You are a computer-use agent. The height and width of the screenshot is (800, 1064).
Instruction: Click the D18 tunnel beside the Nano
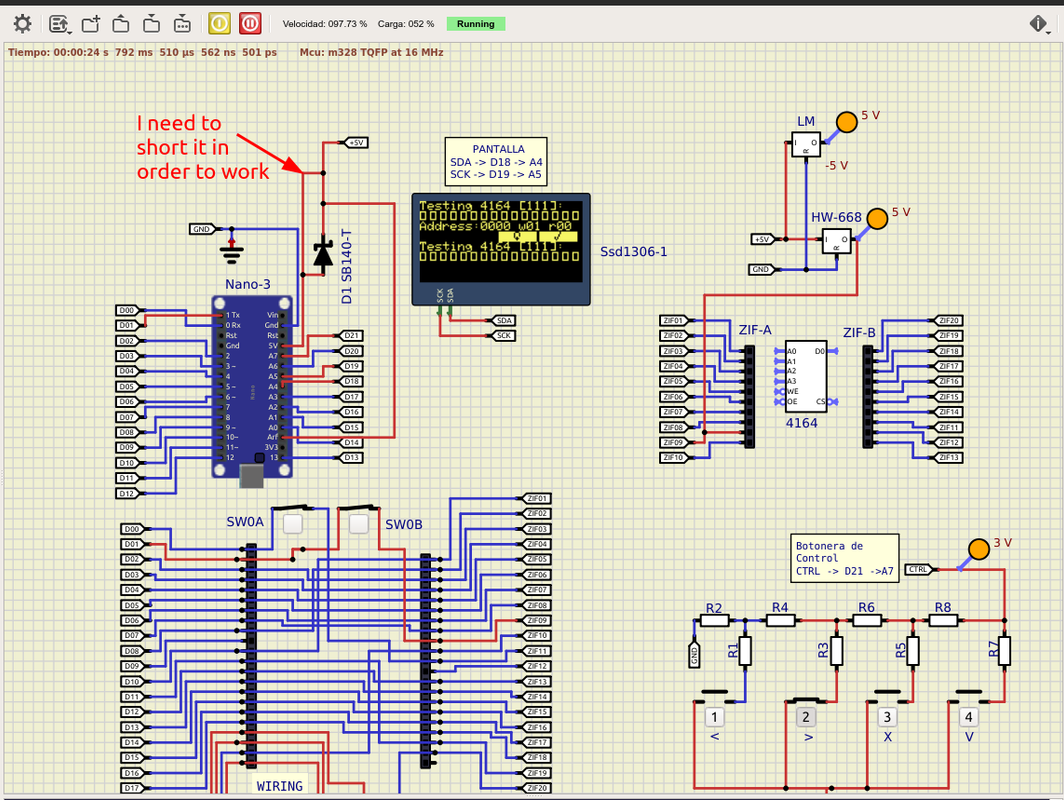point(349,381)
